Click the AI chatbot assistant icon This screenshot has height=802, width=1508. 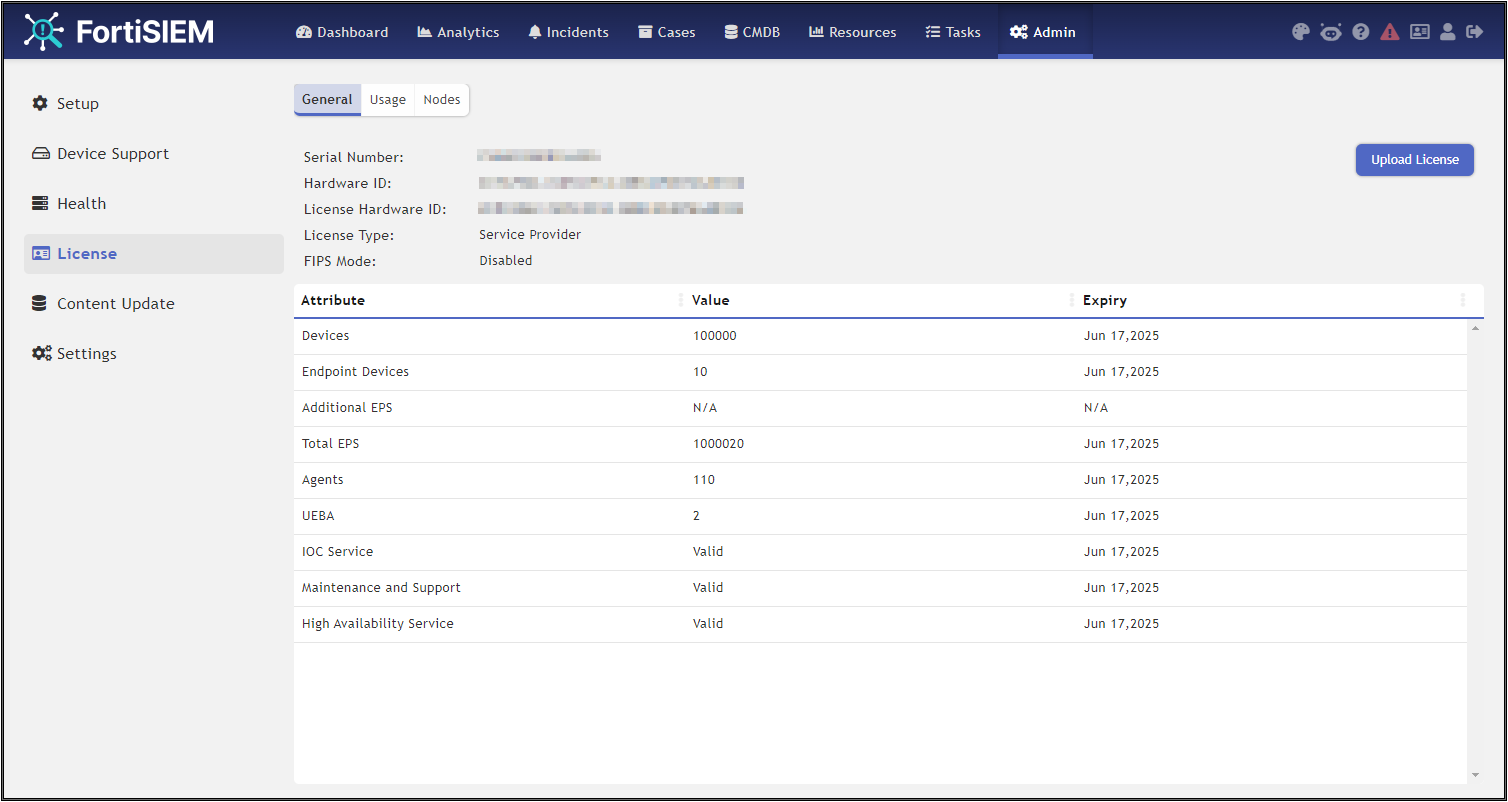coord(1330,31)
